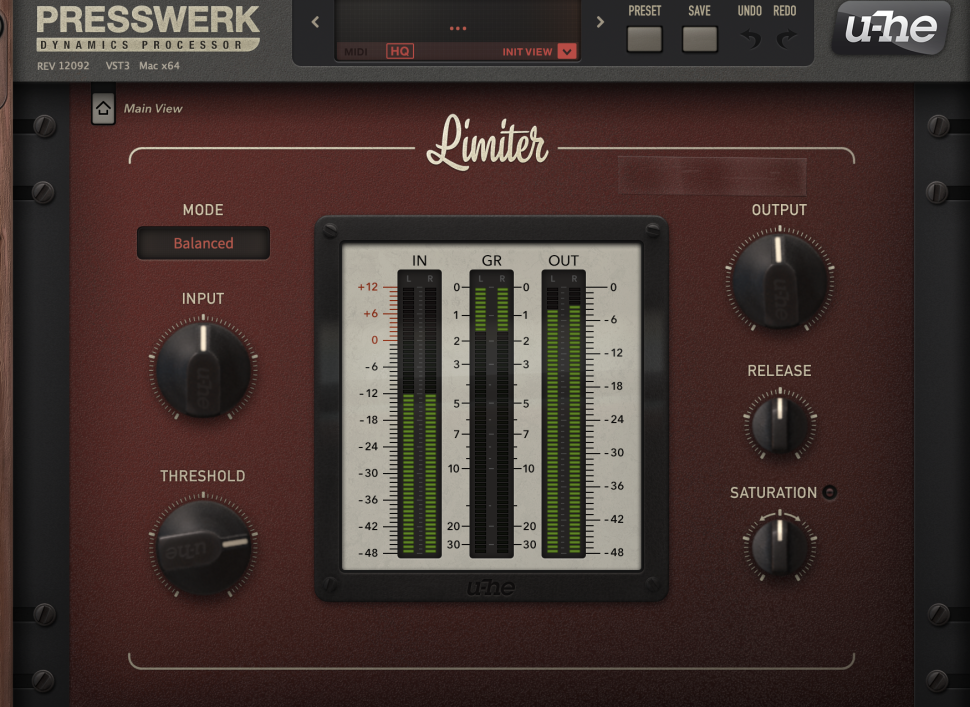Open the Mode selector showing Balanced
Screen dimensions: 970x707
[x=204, y=243]
